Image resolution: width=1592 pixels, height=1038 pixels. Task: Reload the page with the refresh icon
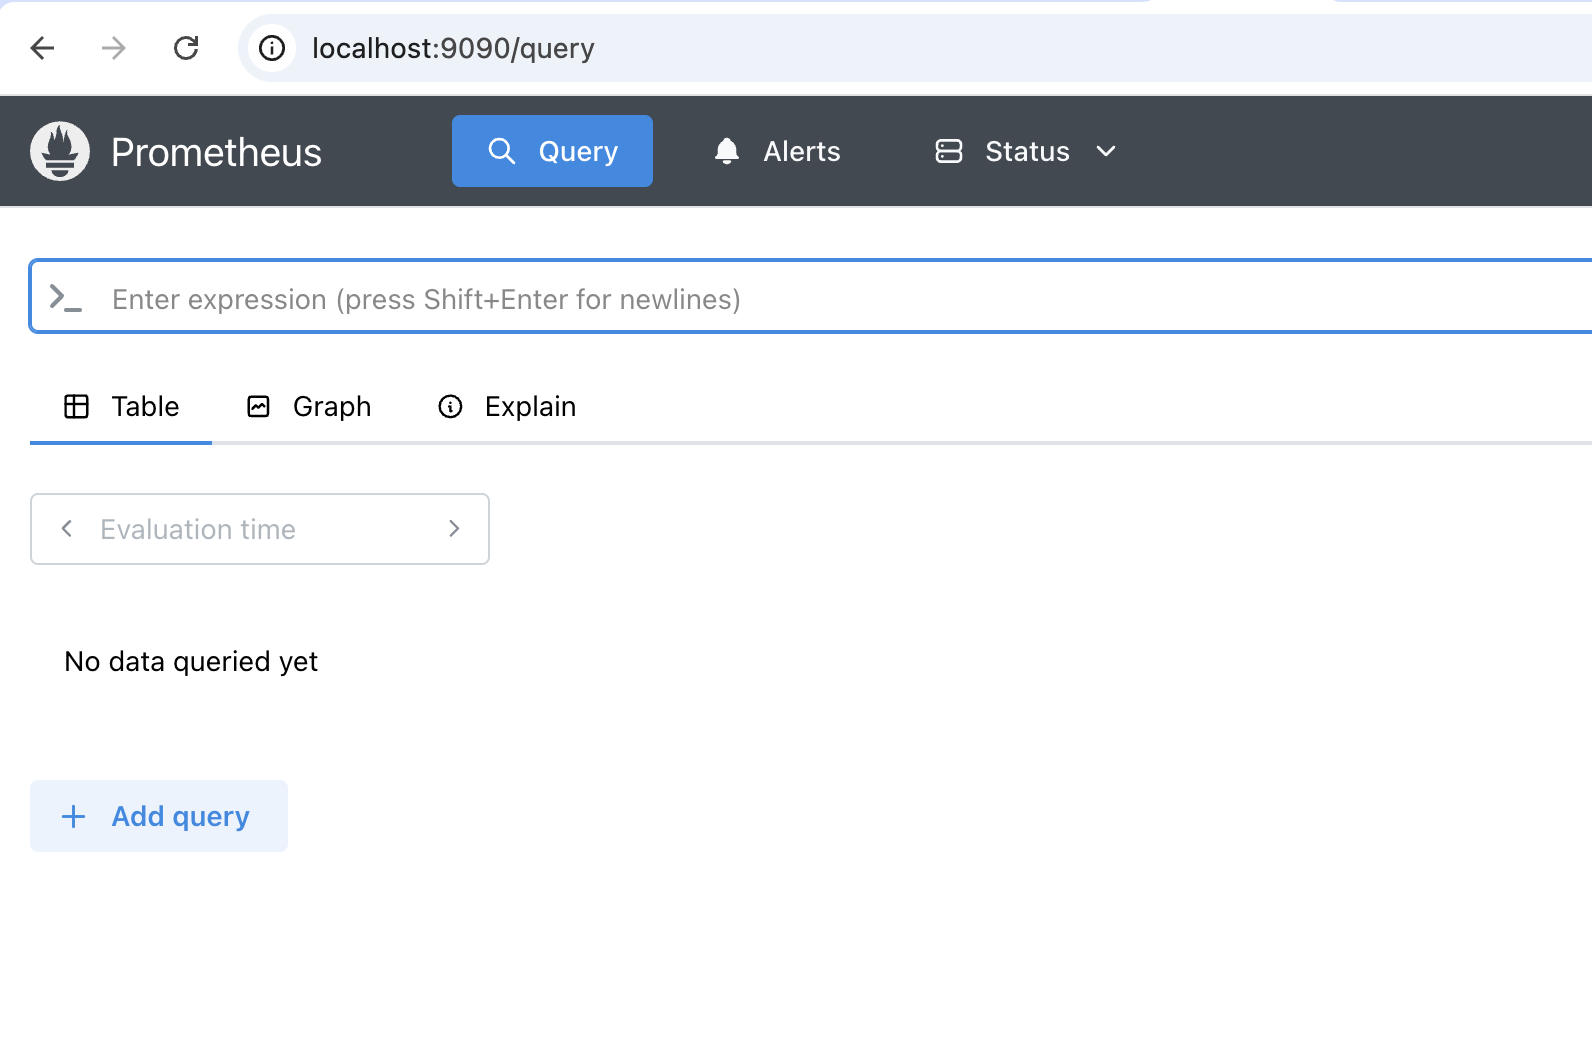tap(186, 48)
